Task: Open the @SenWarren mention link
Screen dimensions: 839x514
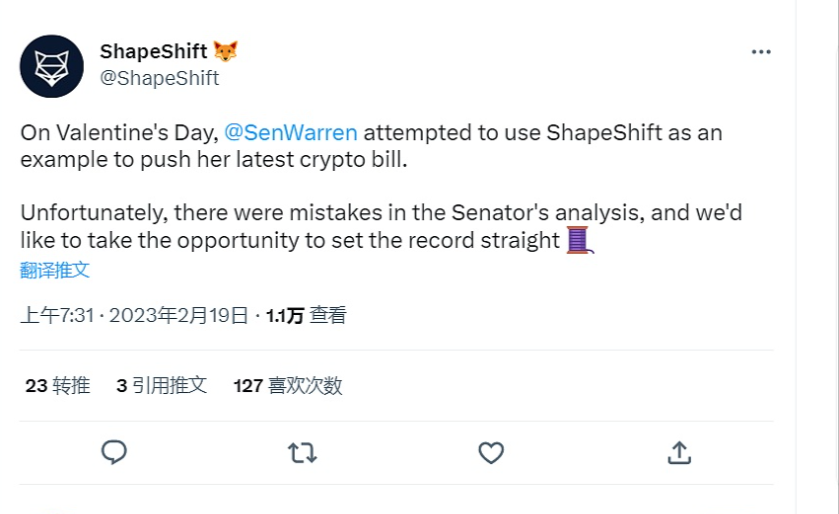Action: [290, 133]
